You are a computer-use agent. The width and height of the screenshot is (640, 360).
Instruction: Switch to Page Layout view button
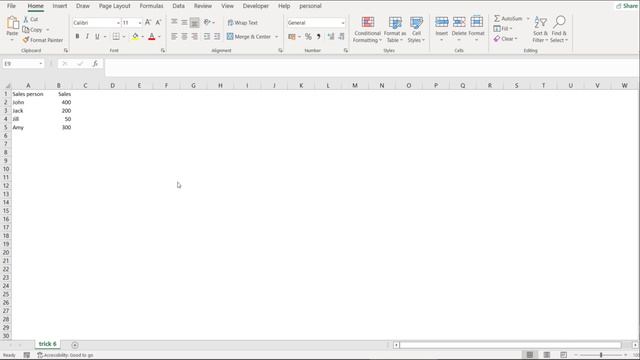[x=547, y=355]
